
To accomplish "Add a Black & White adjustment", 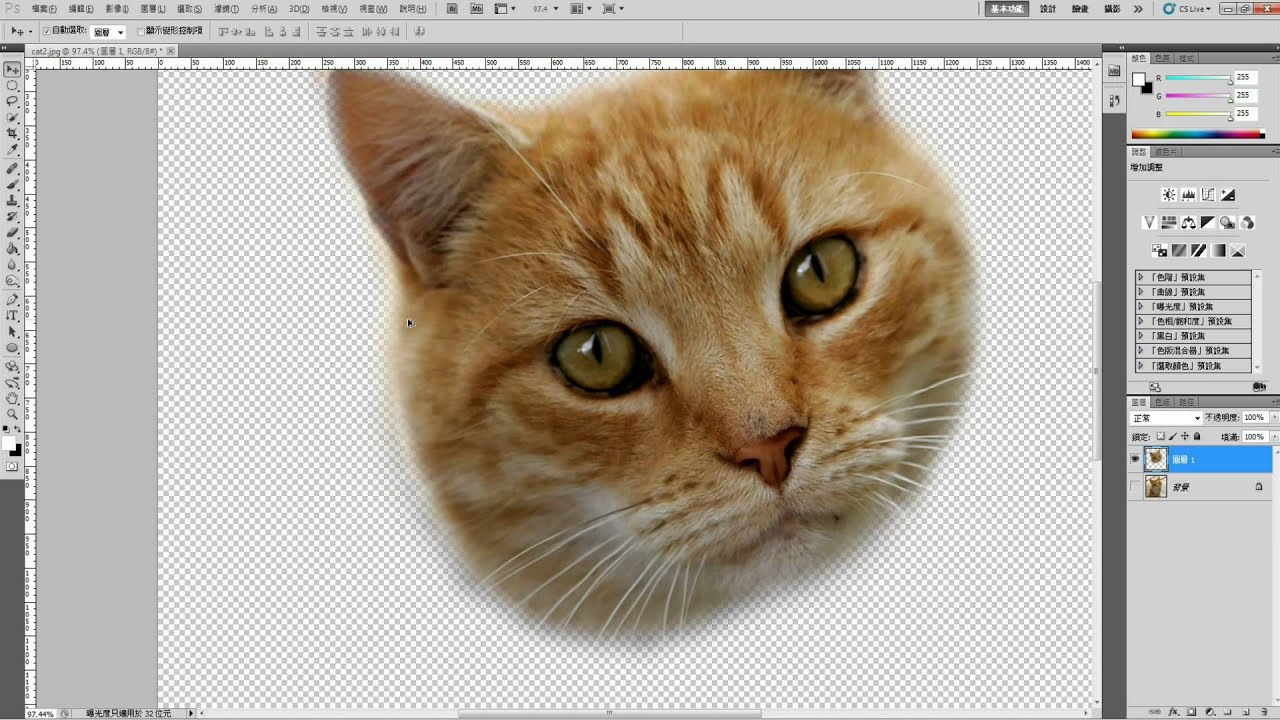I will pyautogui.click(x=1208, y=222).
